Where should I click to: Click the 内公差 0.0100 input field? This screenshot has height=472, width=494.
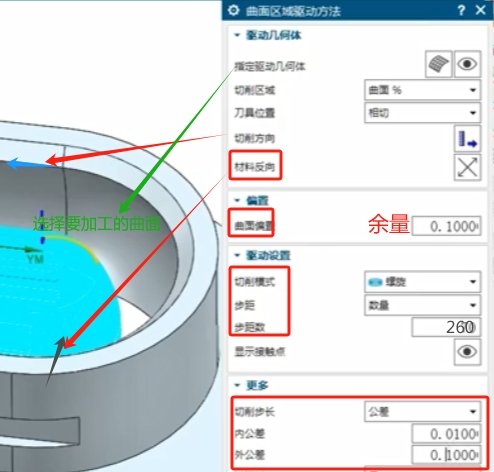point(446,433)
